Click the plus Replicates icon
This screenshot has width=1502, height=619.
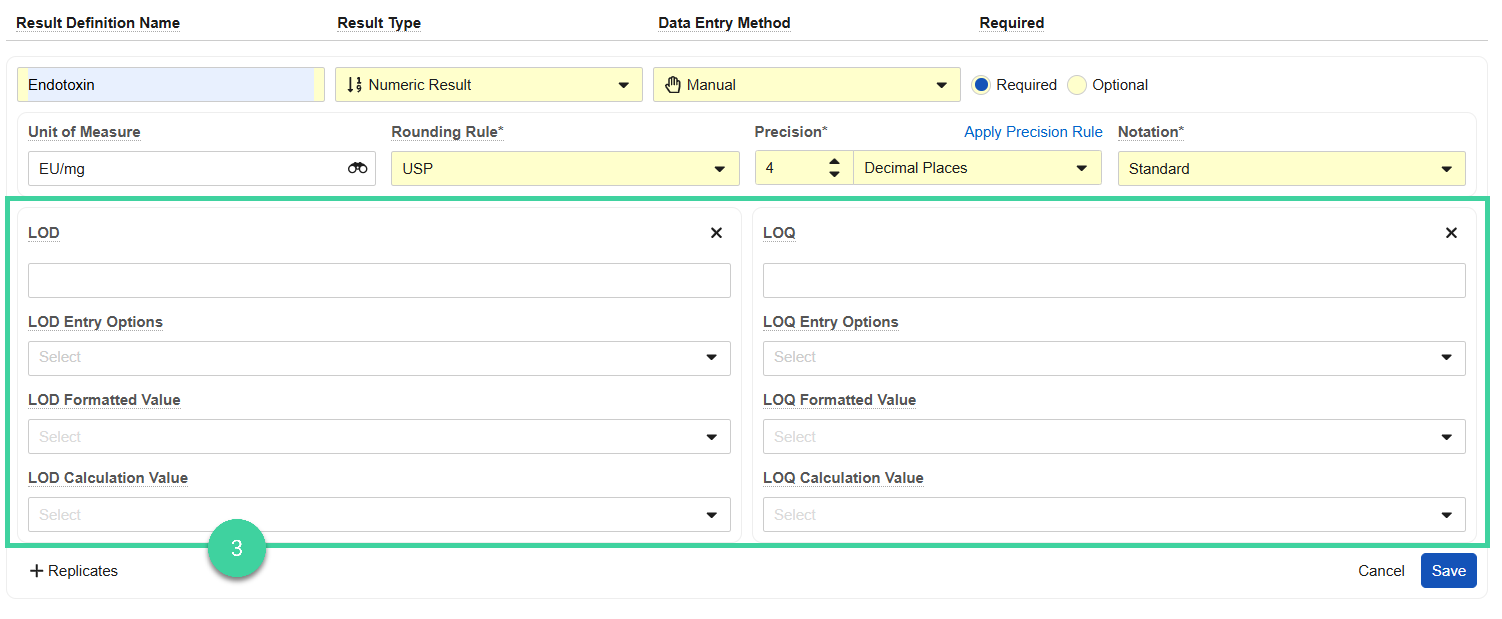coord(37,571)
